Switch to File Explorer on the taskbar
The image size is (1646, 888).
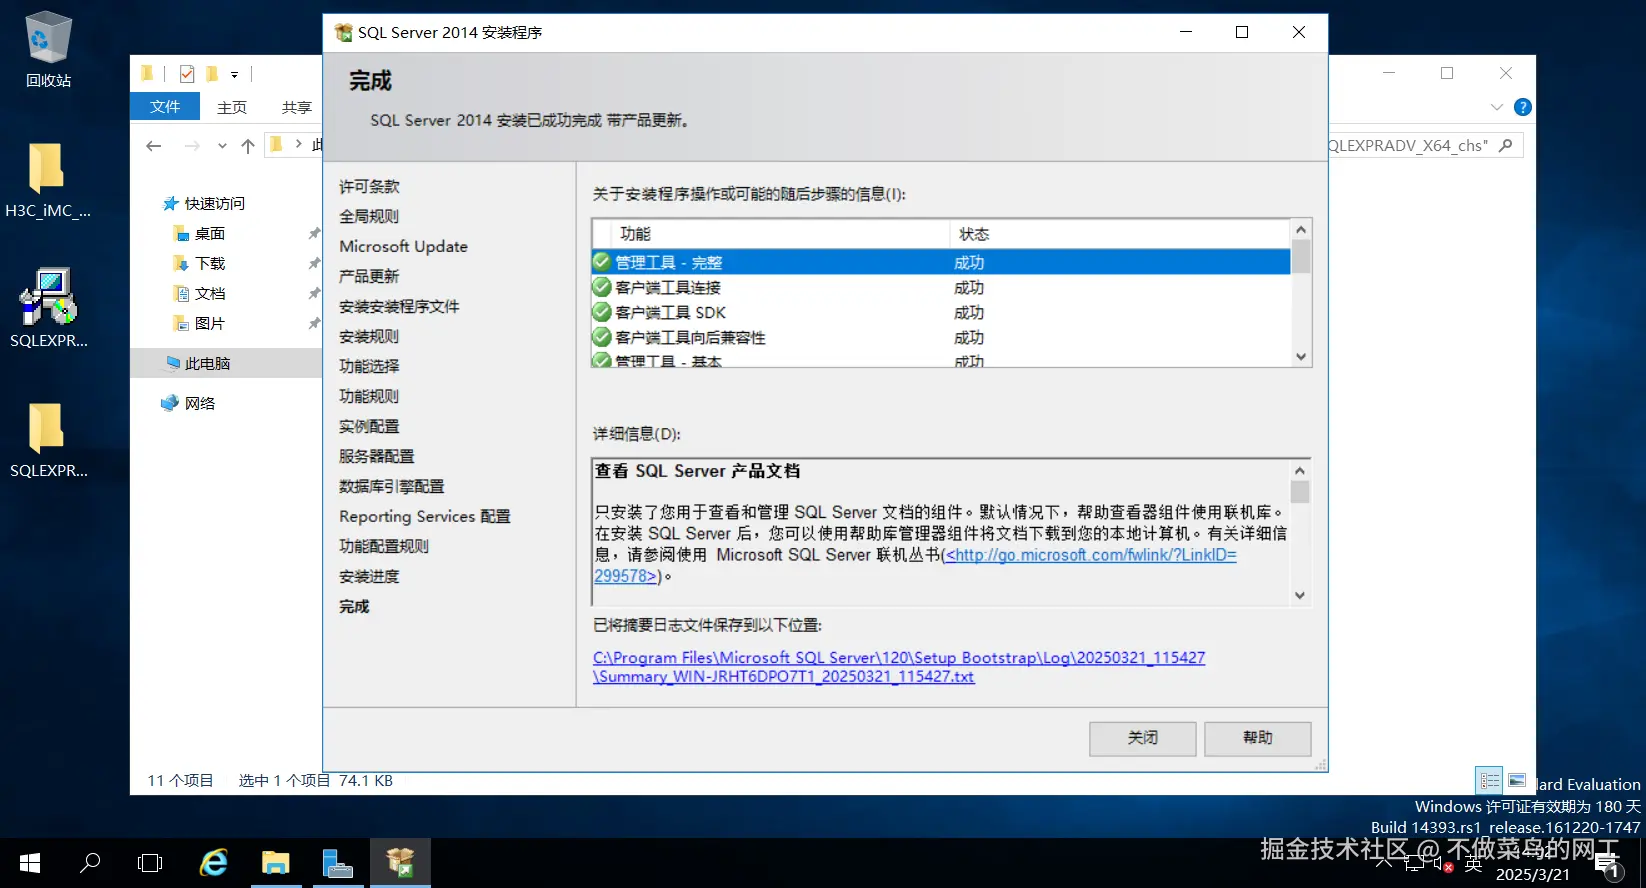[x=276, y=862]
